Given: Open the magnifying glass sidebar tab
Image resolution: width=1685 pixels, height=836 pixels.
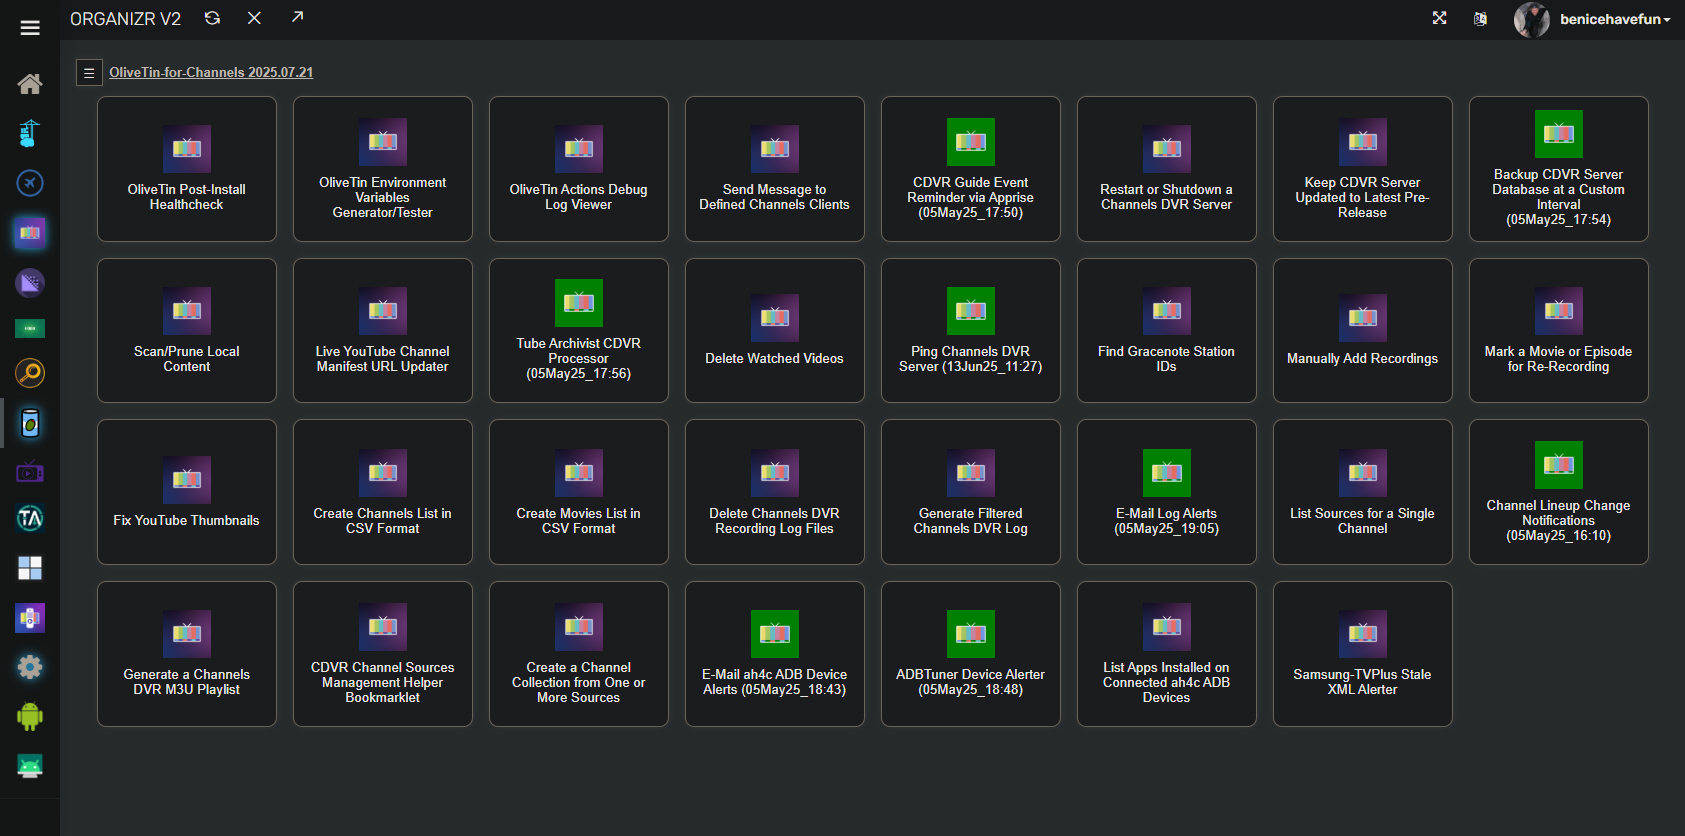Looking at the screenshot, I should 30,373.
